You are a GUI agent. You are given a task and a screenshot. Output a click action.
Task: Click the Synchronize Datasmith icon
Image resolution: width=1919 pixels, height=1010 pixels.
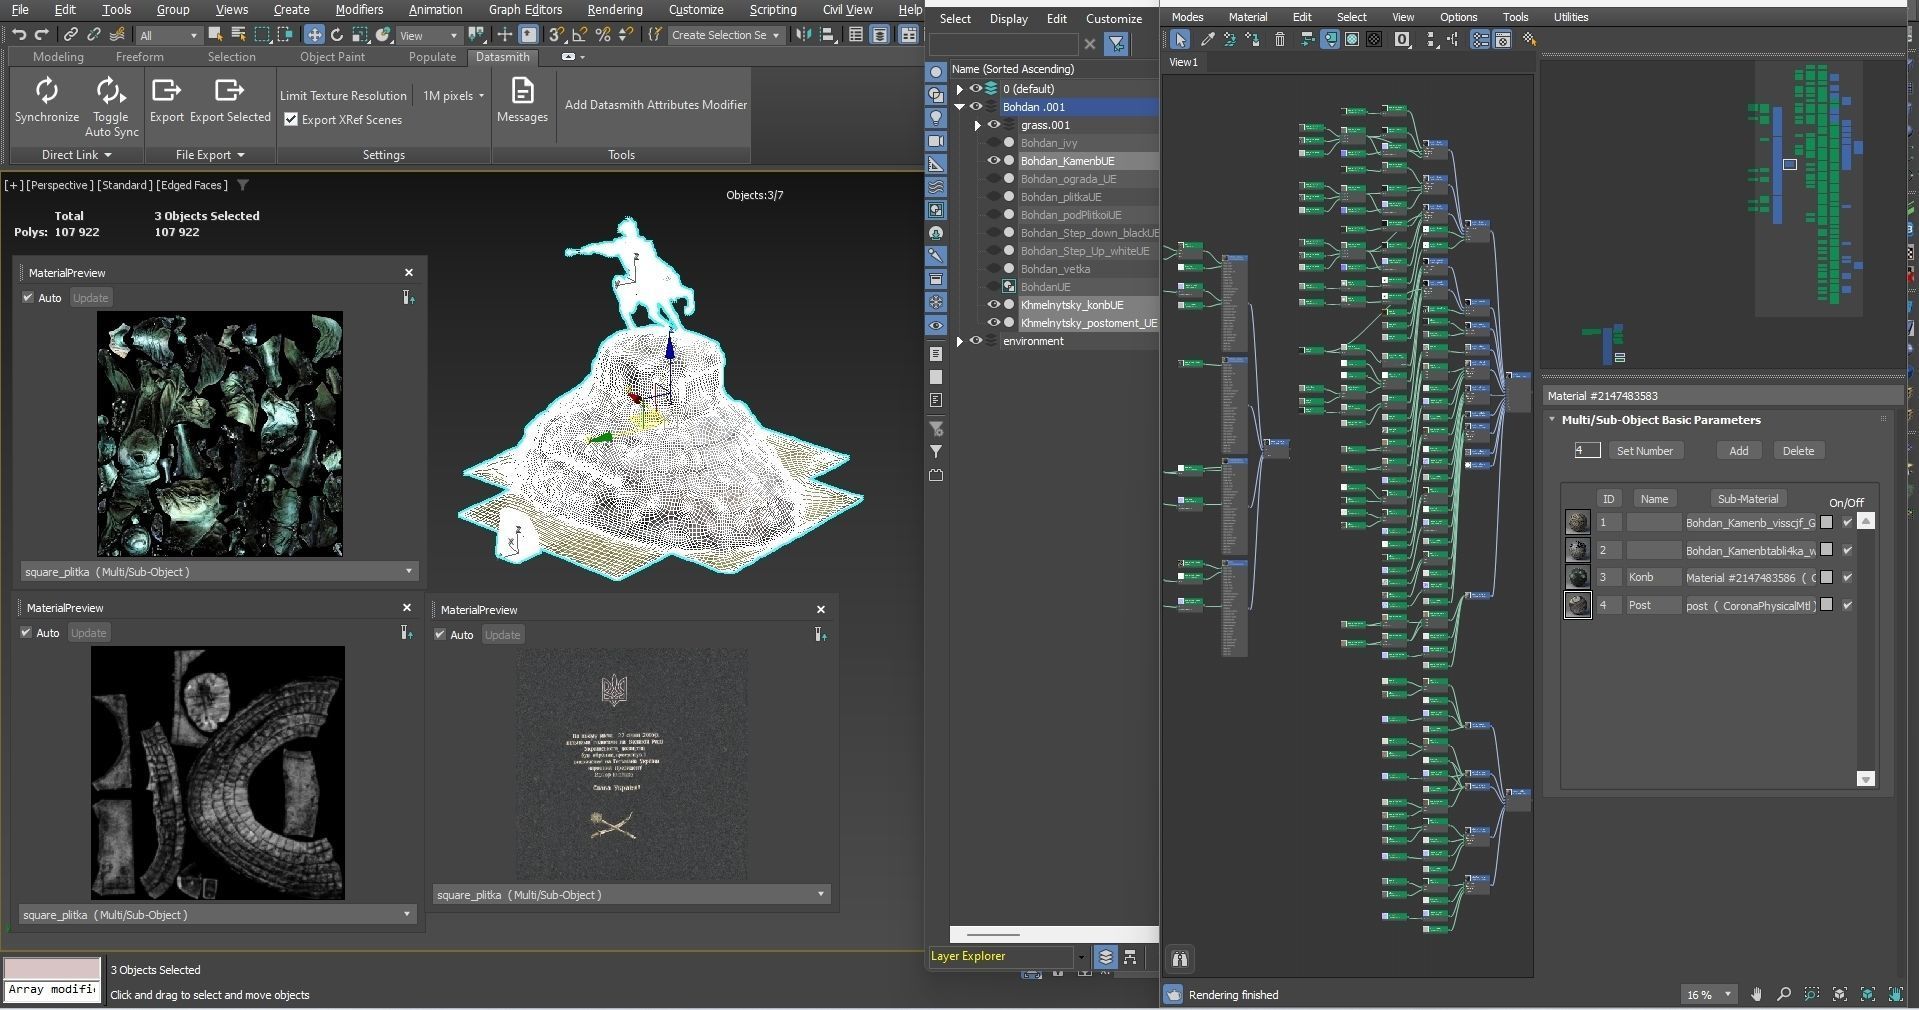point(47,92)
